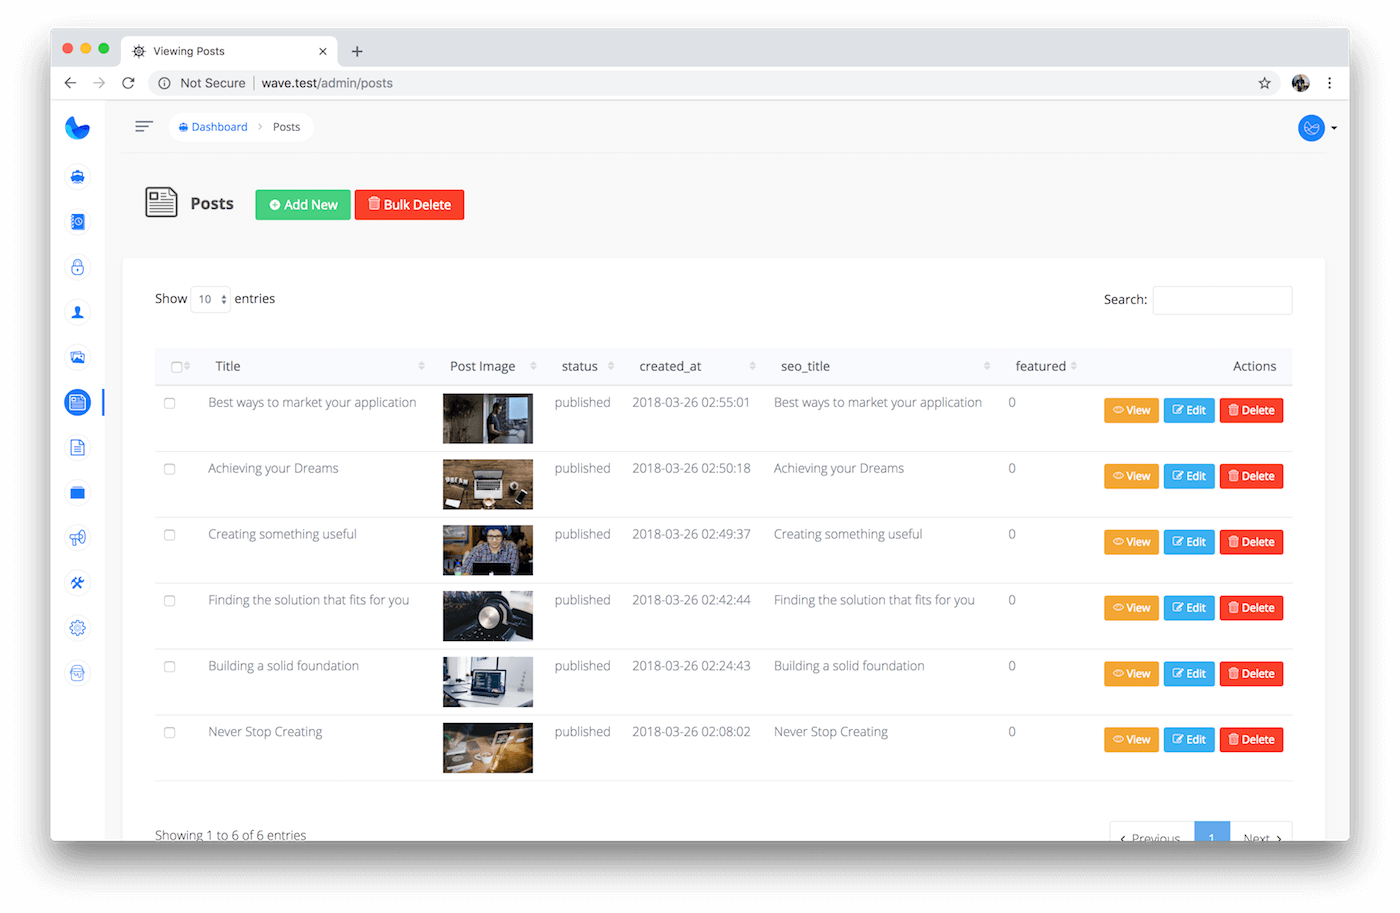The image size is (1400, 913).
Task: Open the Settings gear icon in sidebar
Action: coord(77,628)
